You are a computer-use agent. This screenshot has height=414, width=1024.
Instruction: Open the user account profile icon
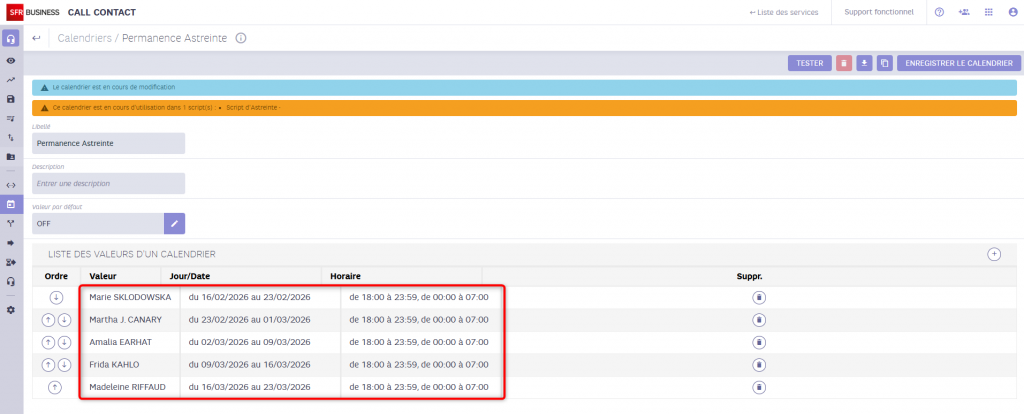[x=1013, y=12]
